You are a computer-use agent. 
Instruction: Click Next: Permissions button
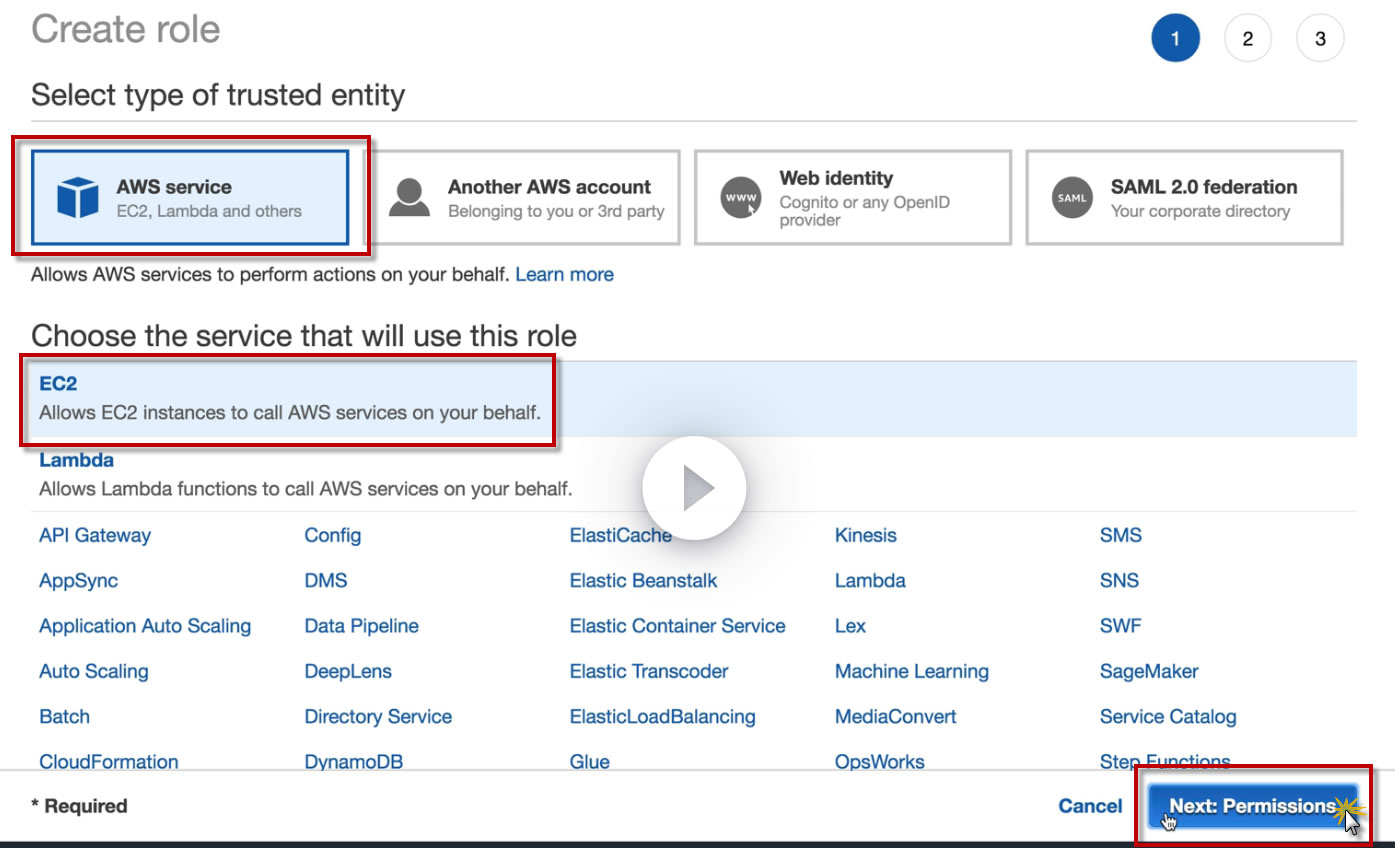click(x=1252, y=806)
